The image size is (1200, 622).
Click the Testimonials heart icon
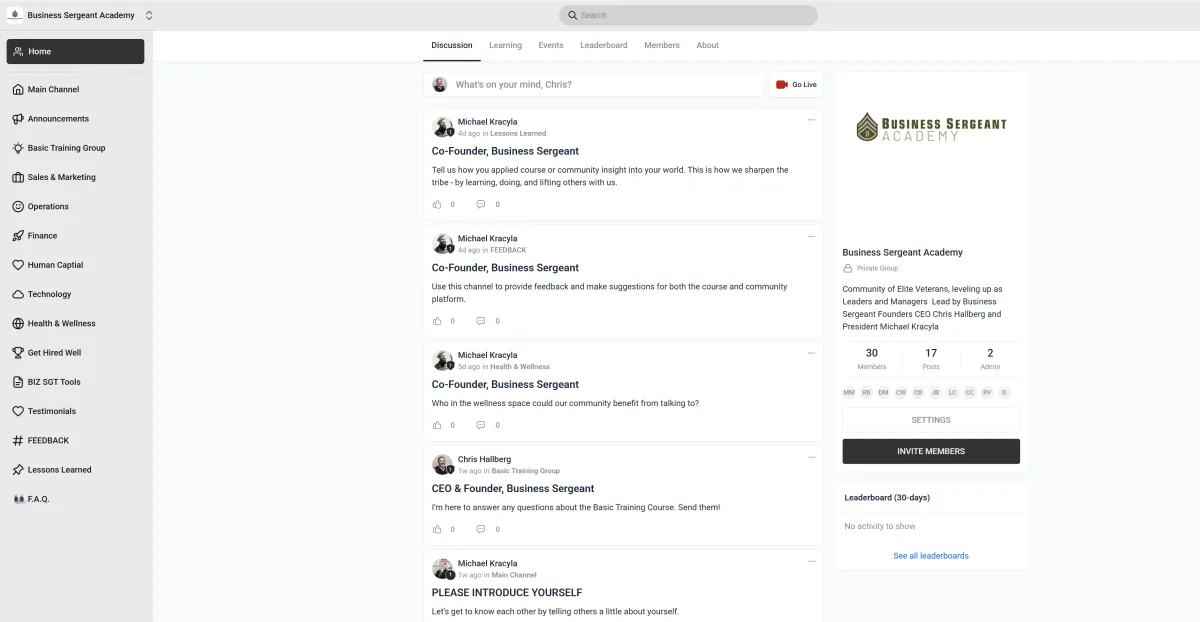click(x=18, y=411)
